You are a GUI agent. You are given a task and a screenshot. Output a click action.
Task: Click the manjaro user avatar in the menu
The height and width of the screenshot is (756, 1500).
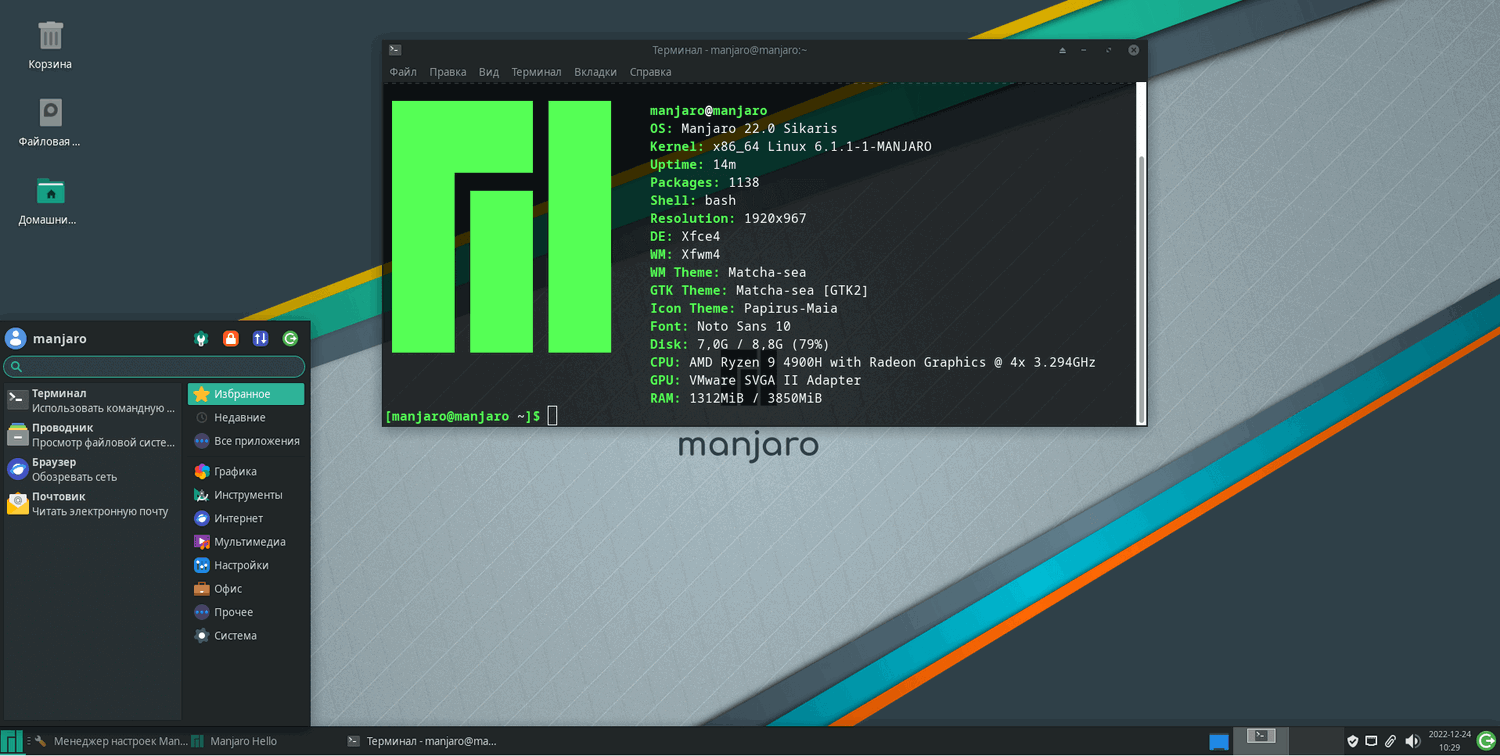pyautogui.click(x=15, y=338)
